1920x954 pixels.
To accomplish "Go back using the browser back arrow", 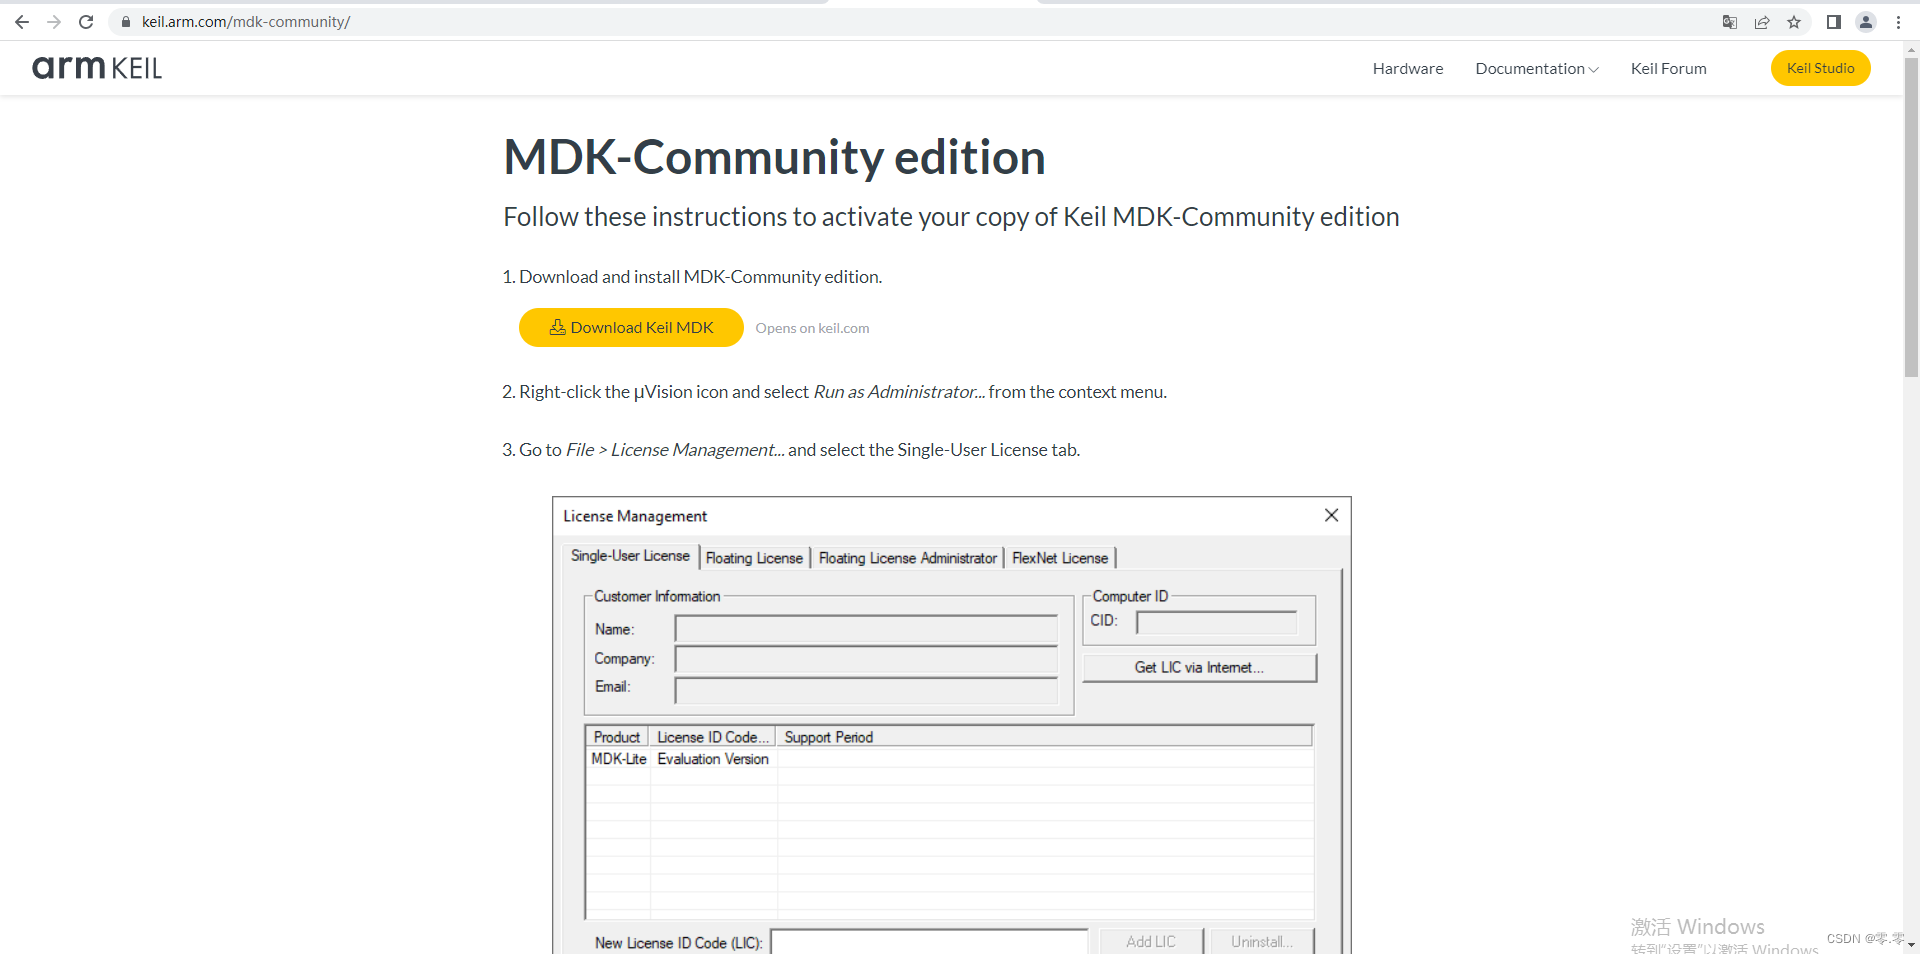I will tap(22, 22).
